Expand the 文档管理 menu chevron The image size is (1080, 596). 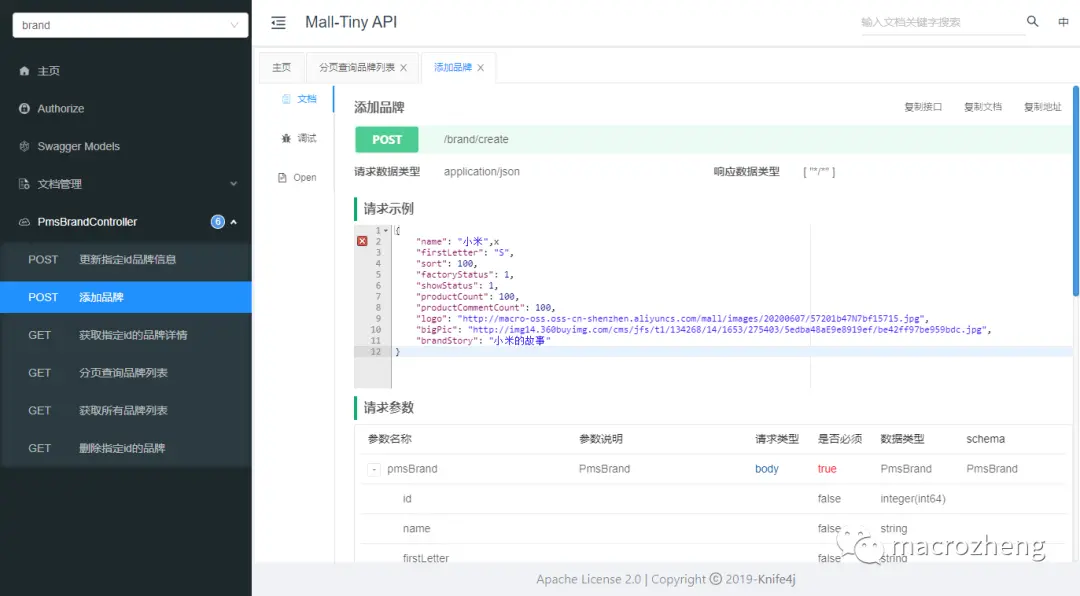pyautogui.click(x=234, y=184)
